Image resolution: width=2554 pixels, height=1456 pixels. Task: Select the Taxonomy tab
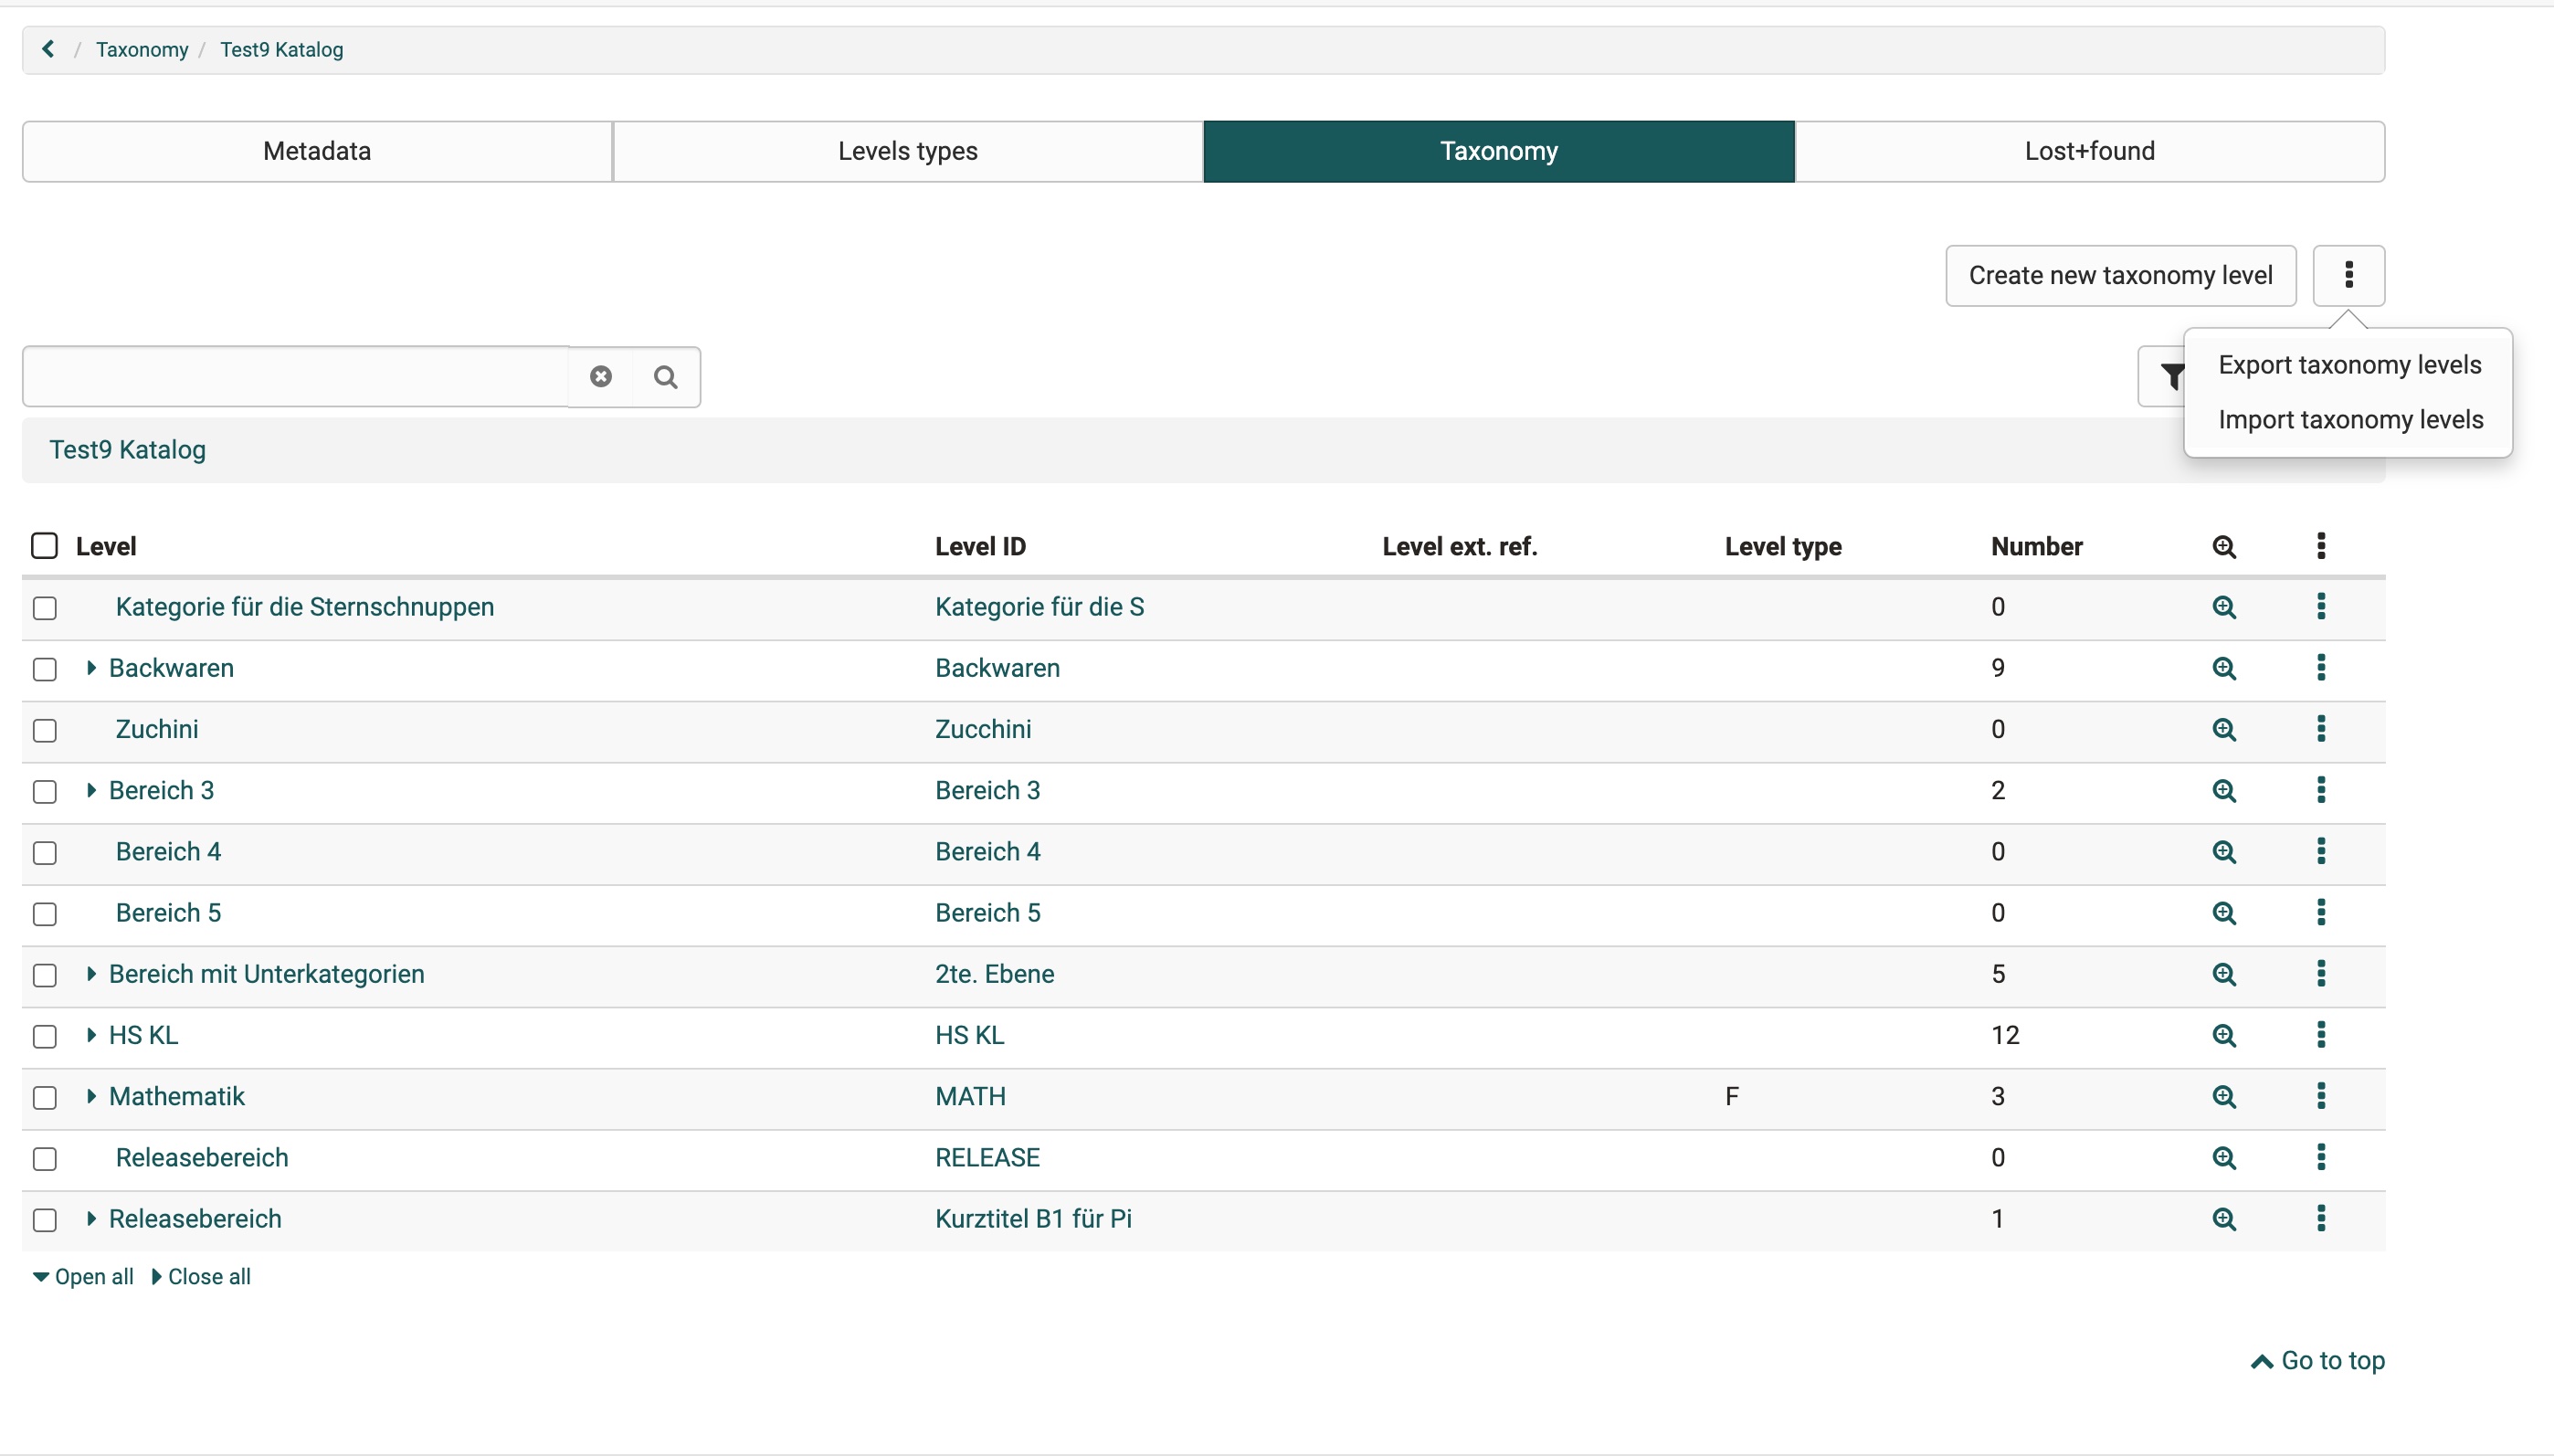[1499, 151]
